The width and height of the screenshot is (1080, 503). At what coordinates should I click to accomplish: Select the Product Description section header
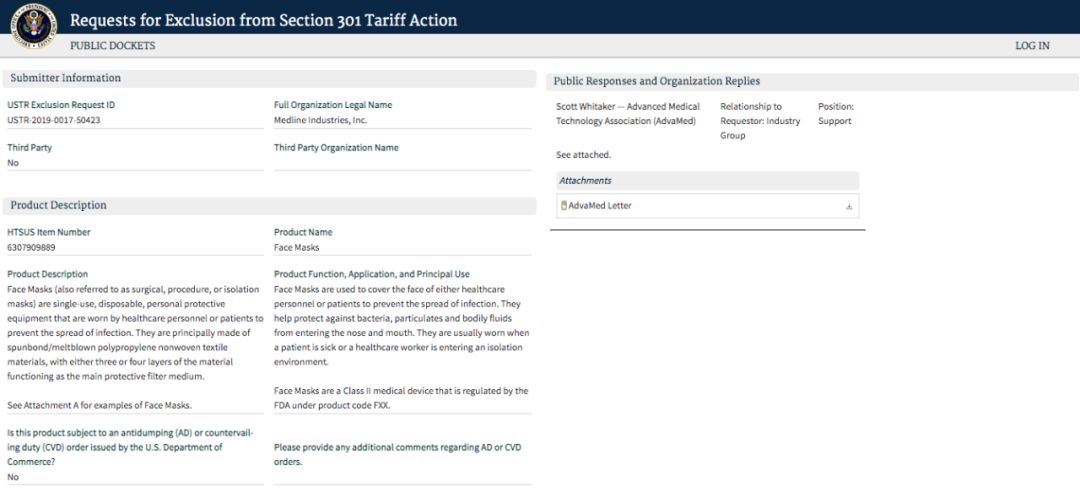269,206
